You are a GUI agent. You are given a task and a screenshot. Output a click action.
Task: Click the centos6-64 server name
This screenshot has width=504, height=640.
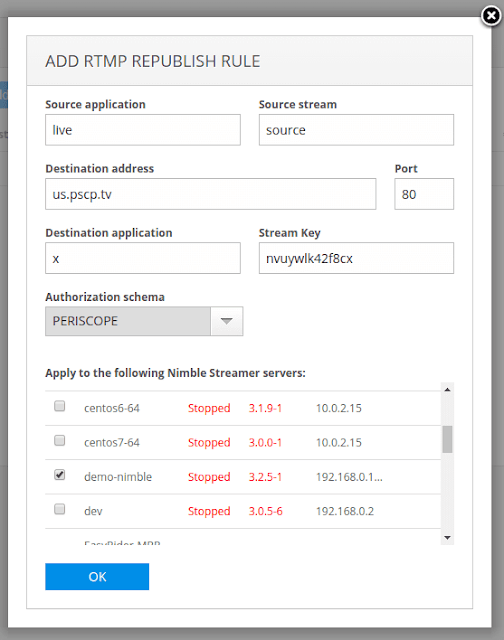click(112, 408)
